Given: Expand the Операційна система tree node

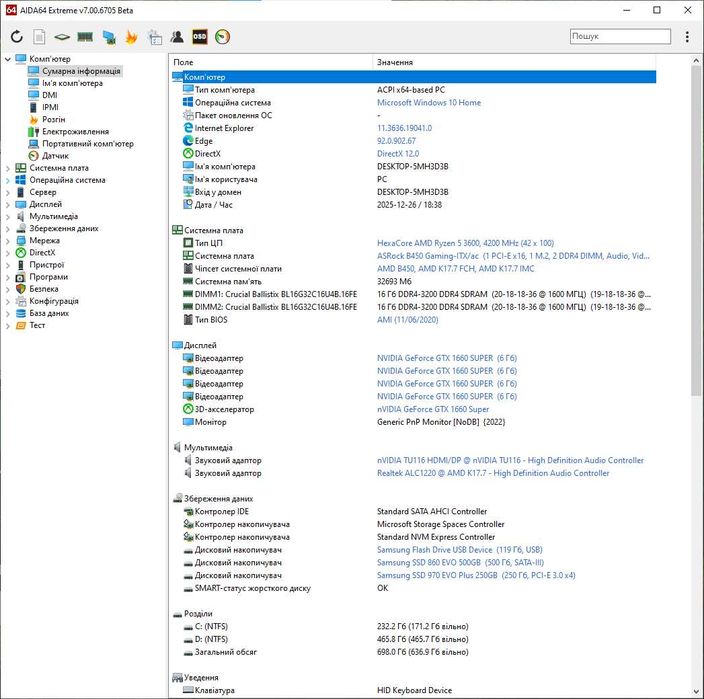Looking at the screenshot, I should pyautogui.click(x=8, y=180).
